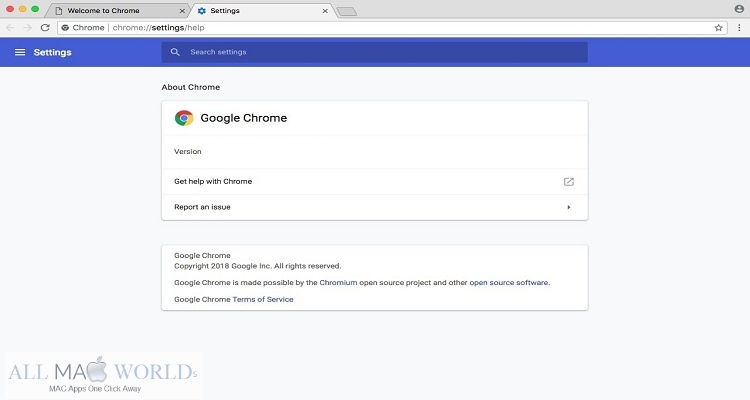Open Get help with Chrome
The image size is (750, 400).
tap(375, 182)
